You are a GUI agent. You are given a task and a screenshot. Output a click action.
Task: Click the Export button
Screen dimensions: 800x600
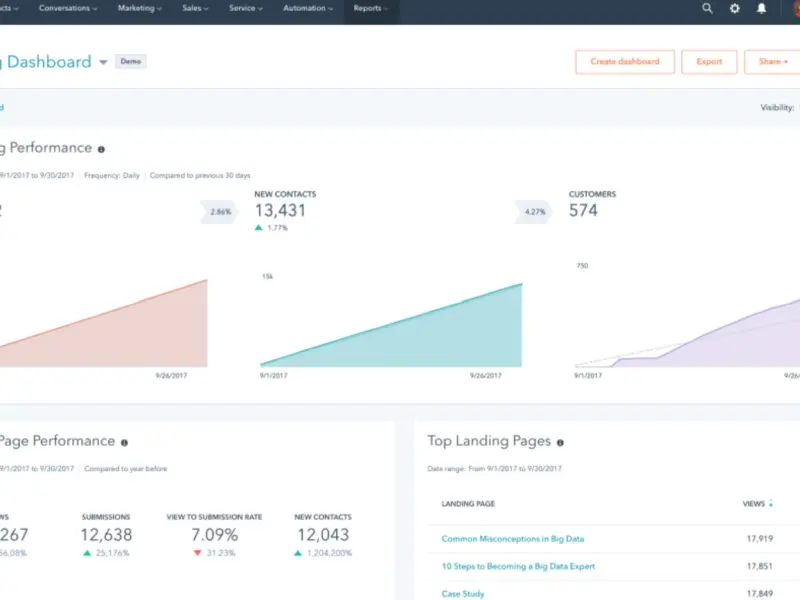click(x=709, y=62)
